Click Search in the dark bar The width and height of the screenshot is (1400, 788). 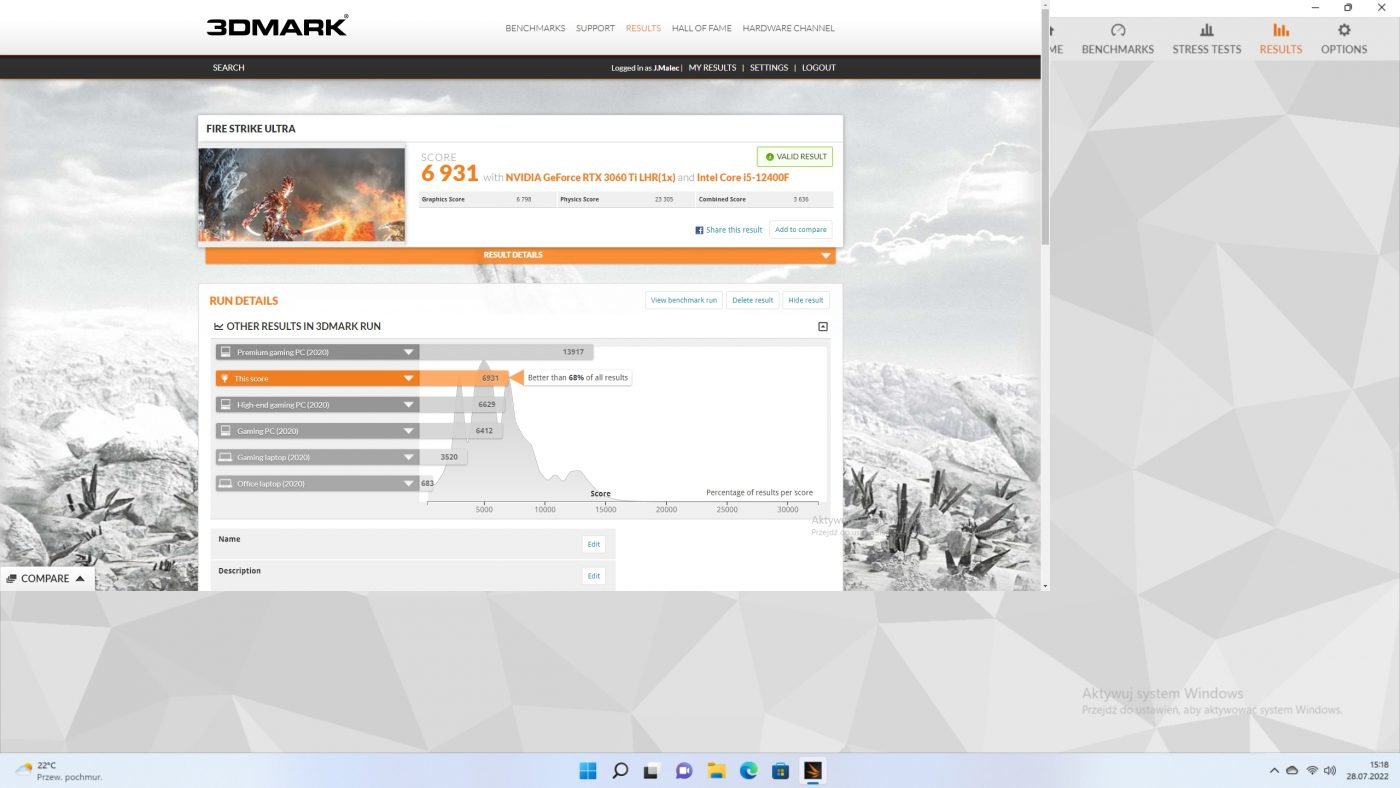[x=228, y=68]
